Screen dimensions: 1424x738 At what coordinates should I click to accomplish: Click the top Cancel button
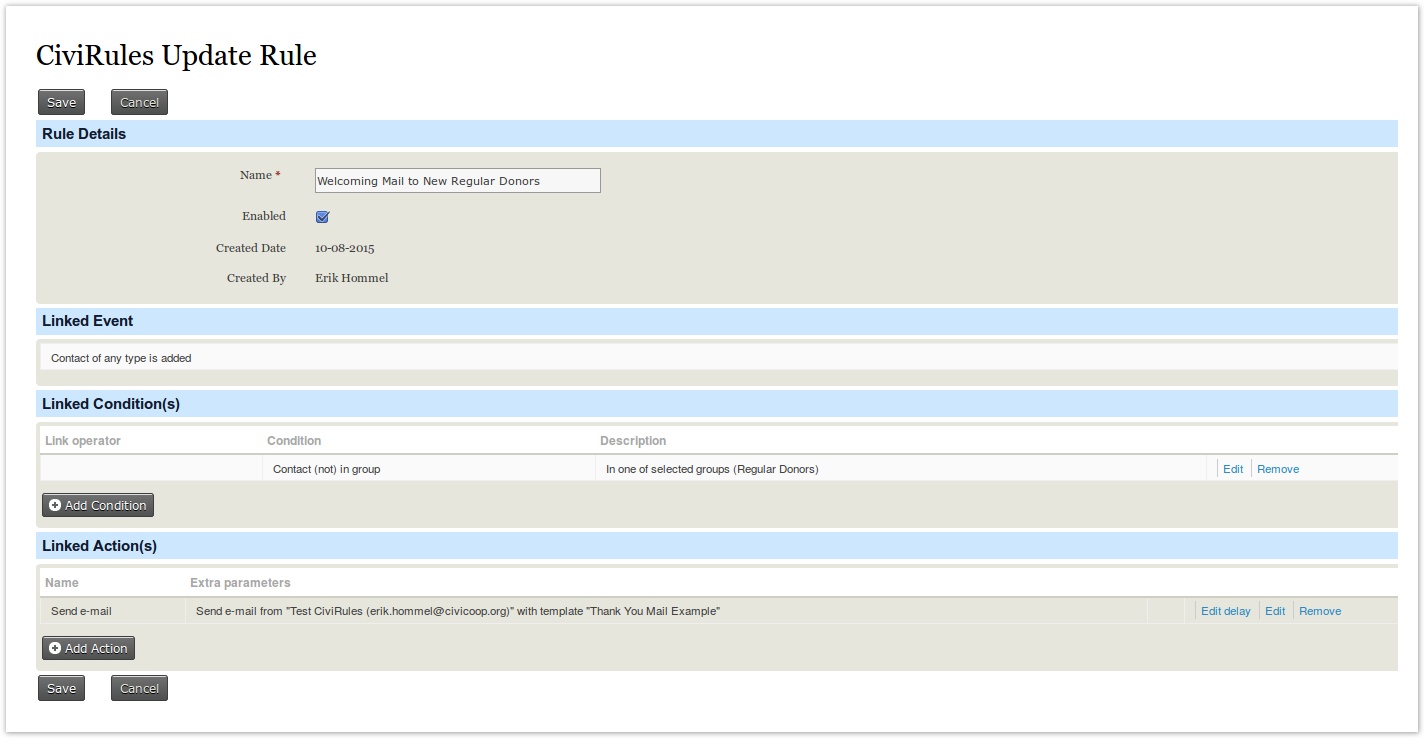pos(139,102)
